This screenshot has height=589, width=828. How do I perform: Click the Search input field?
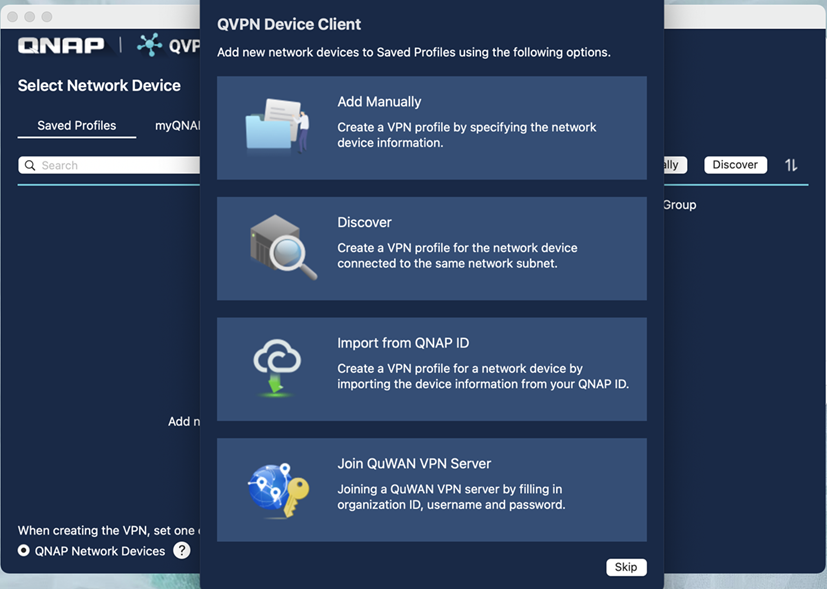coord(109,165)
